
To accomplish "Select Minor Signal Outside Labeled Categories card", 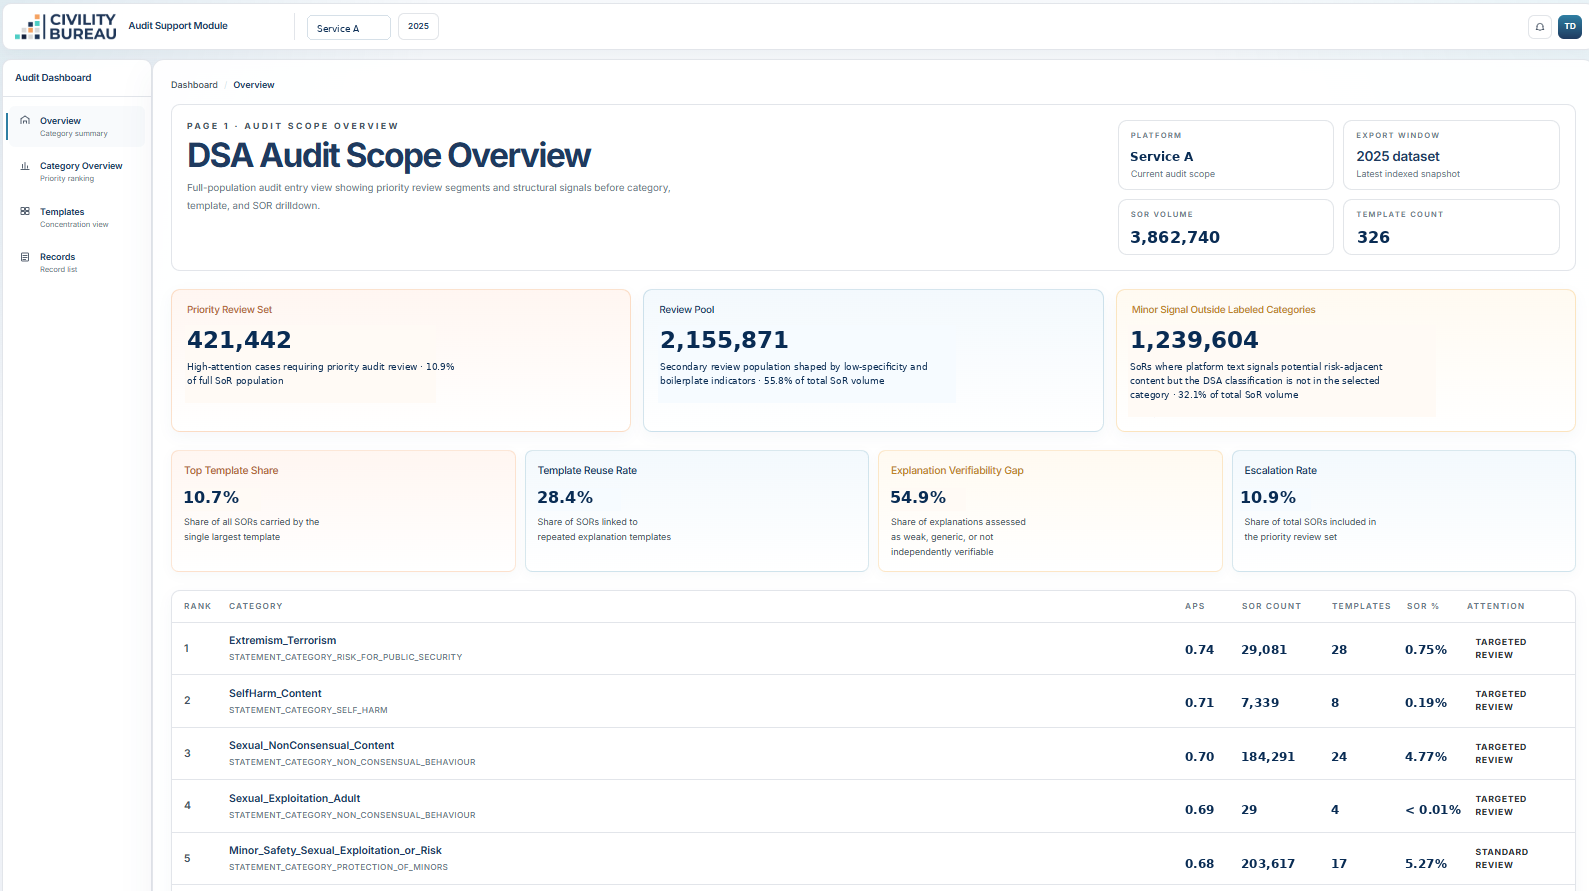I will pos(1346,361).
